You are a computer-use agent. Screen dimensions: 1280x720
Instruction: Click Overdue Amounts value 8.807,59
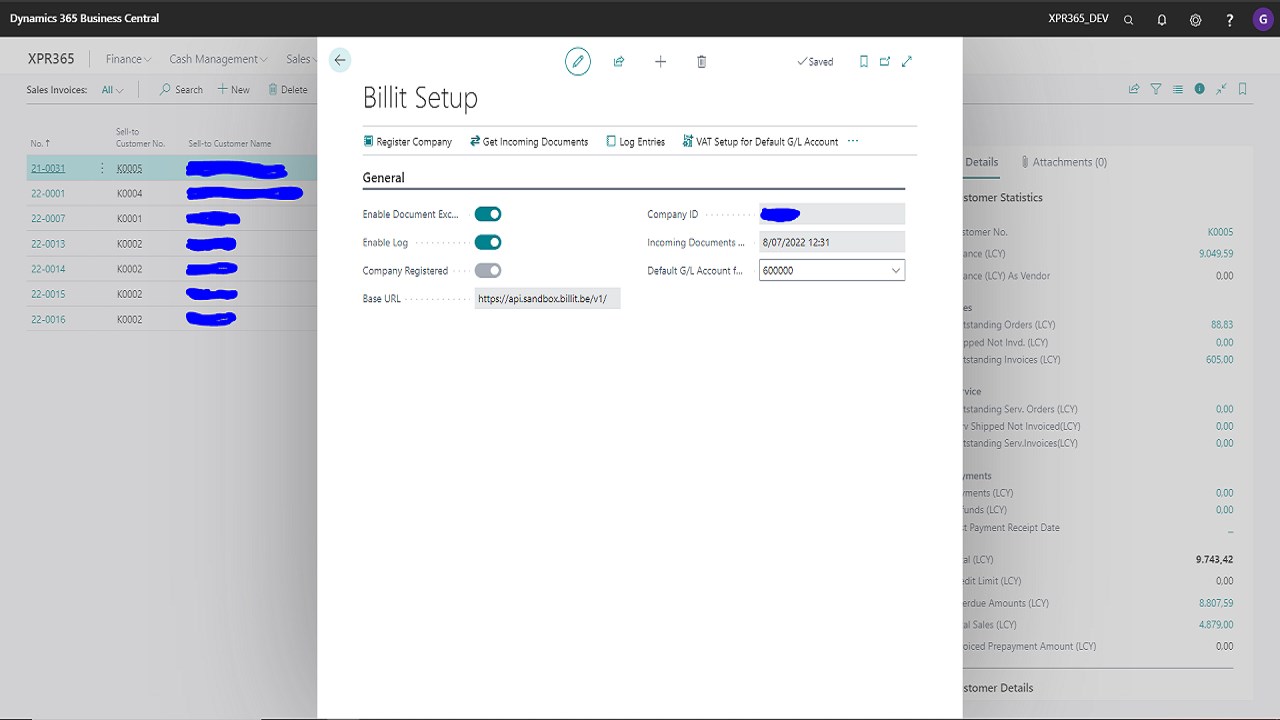click(1216, 603)
